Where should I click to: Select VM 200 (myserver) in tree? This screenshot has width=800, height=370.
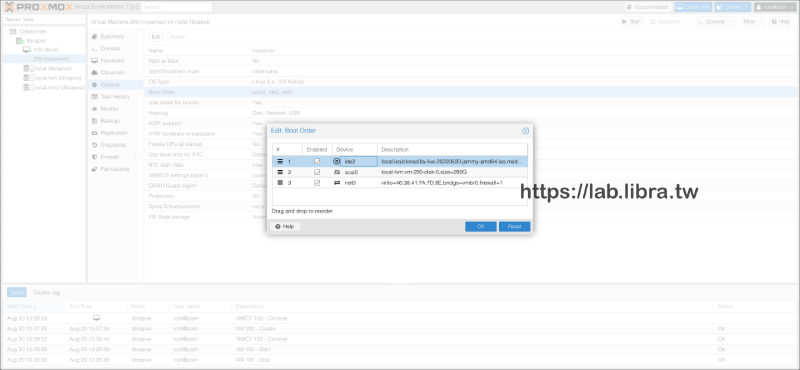[51, 59]
